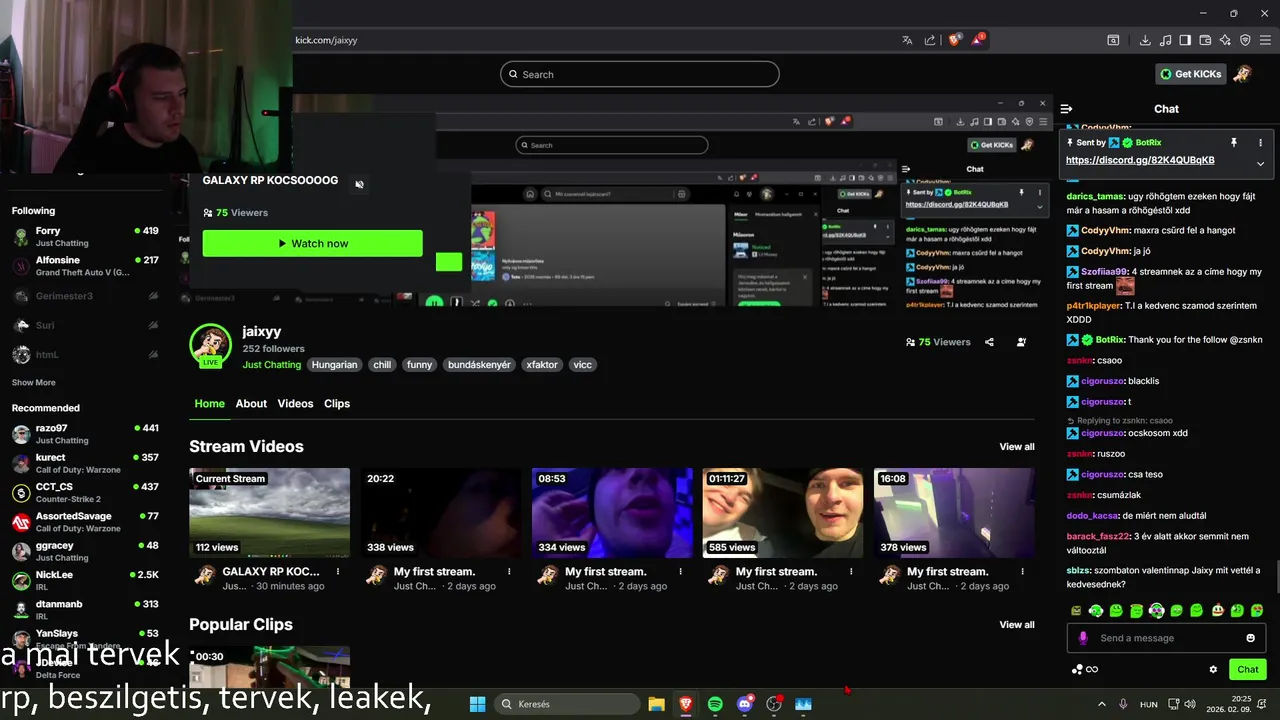
Task: Click the green Watch now button
Action: (x=312, y=243)
